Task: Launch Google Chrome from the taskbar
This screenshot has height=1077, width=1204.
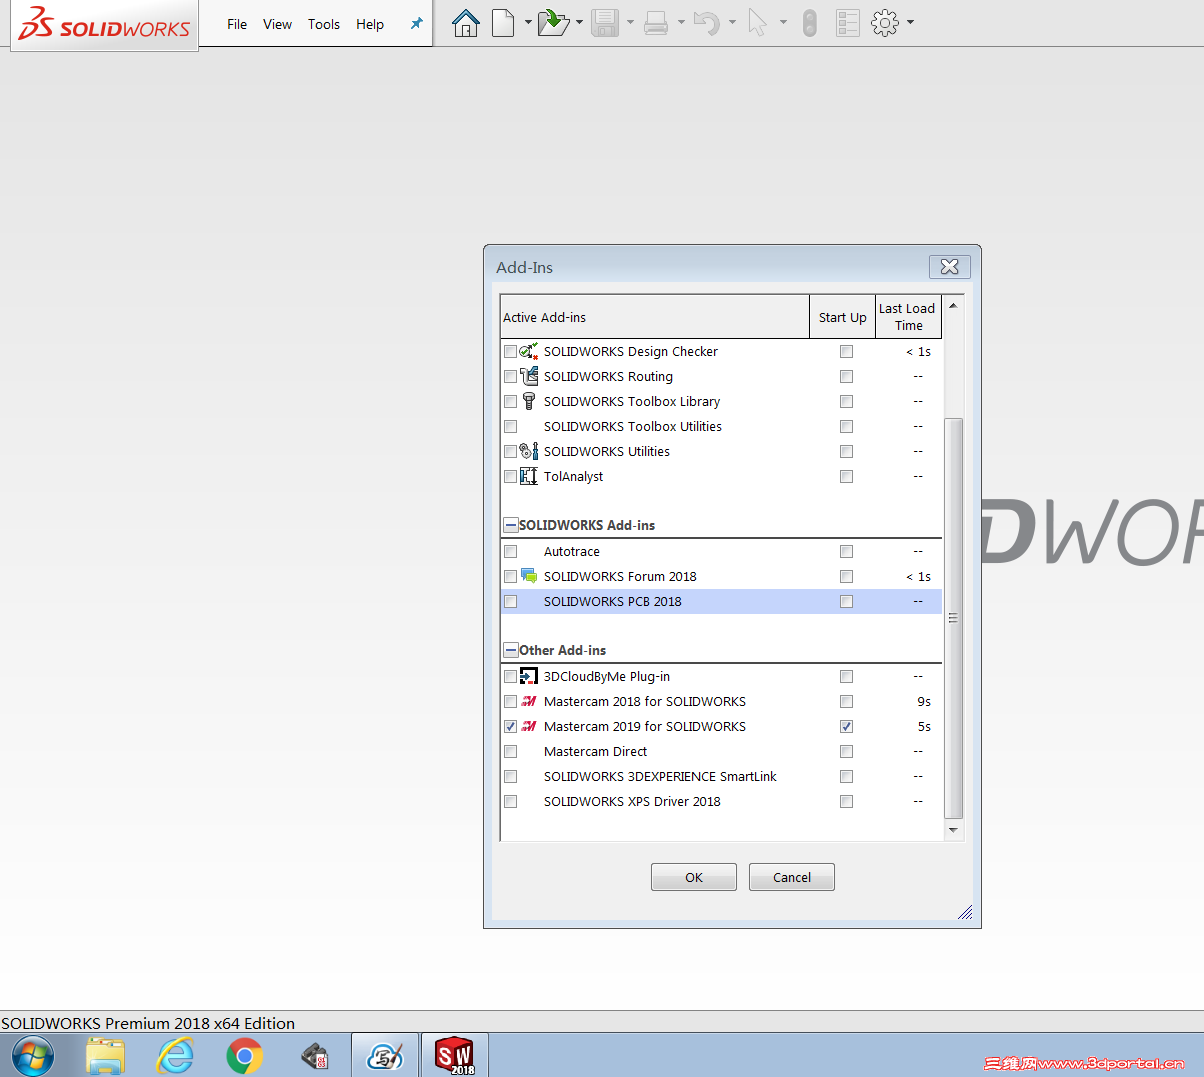Action: click(245, 1056)
